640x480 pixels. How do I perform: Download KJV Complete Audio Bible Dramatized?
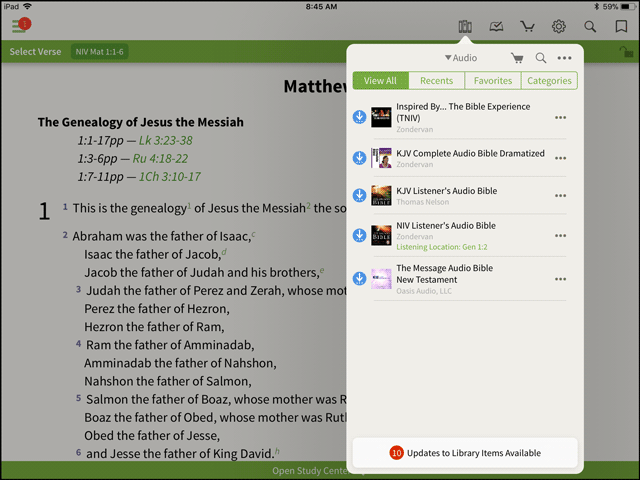[x=359, y=158]
